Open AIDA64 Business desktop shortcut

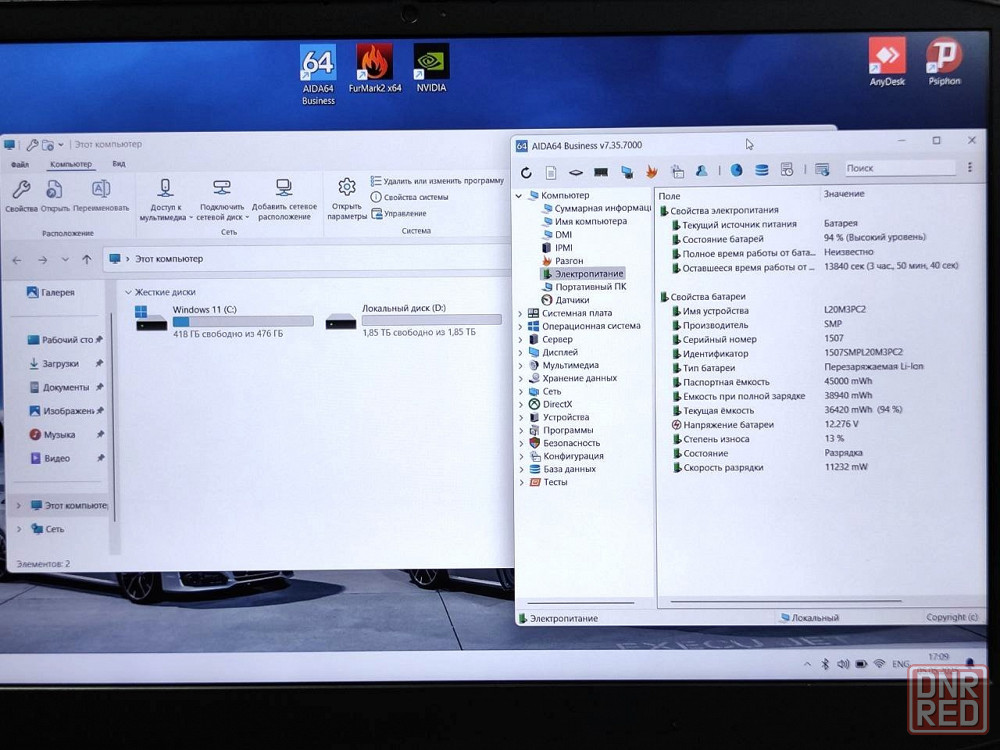(318, 74)
